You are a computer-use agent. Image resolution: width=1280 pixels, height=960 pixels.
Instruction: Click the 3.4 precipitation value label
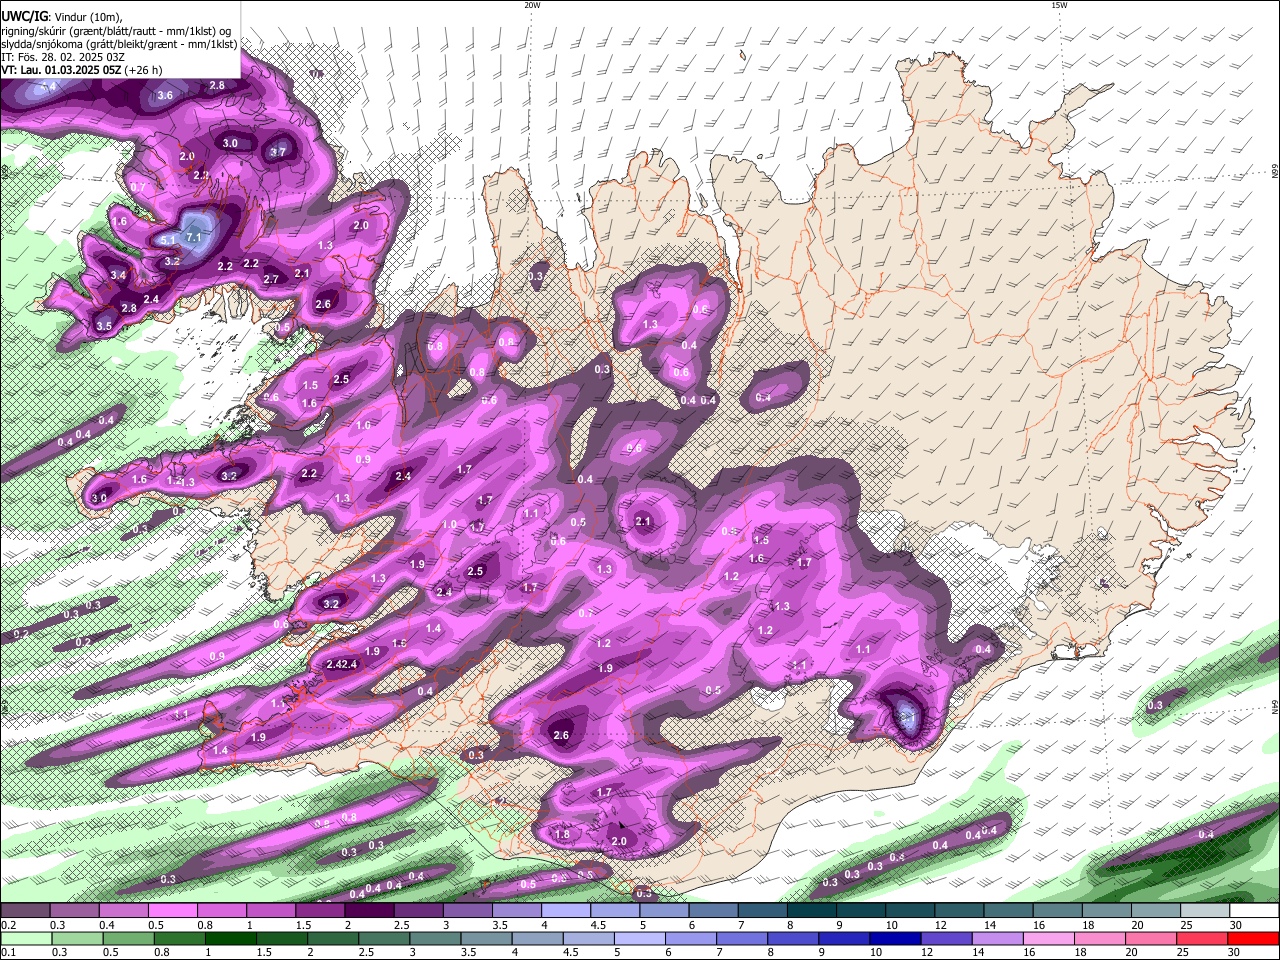tap(118, 275)
